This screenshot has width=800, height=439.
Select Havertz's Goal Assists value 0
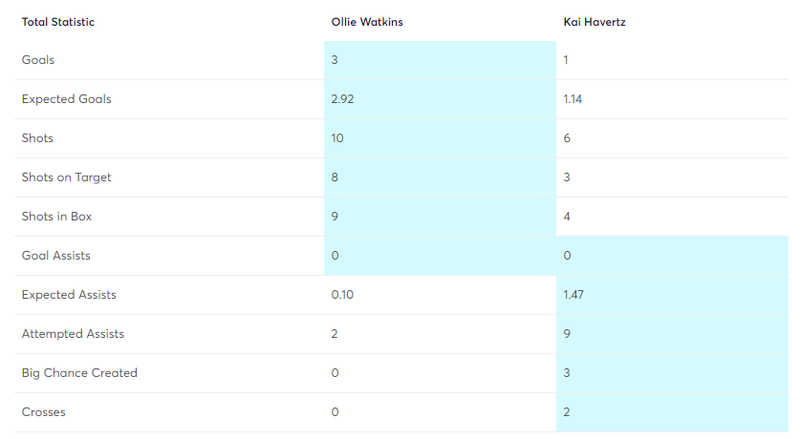(567, 255)
